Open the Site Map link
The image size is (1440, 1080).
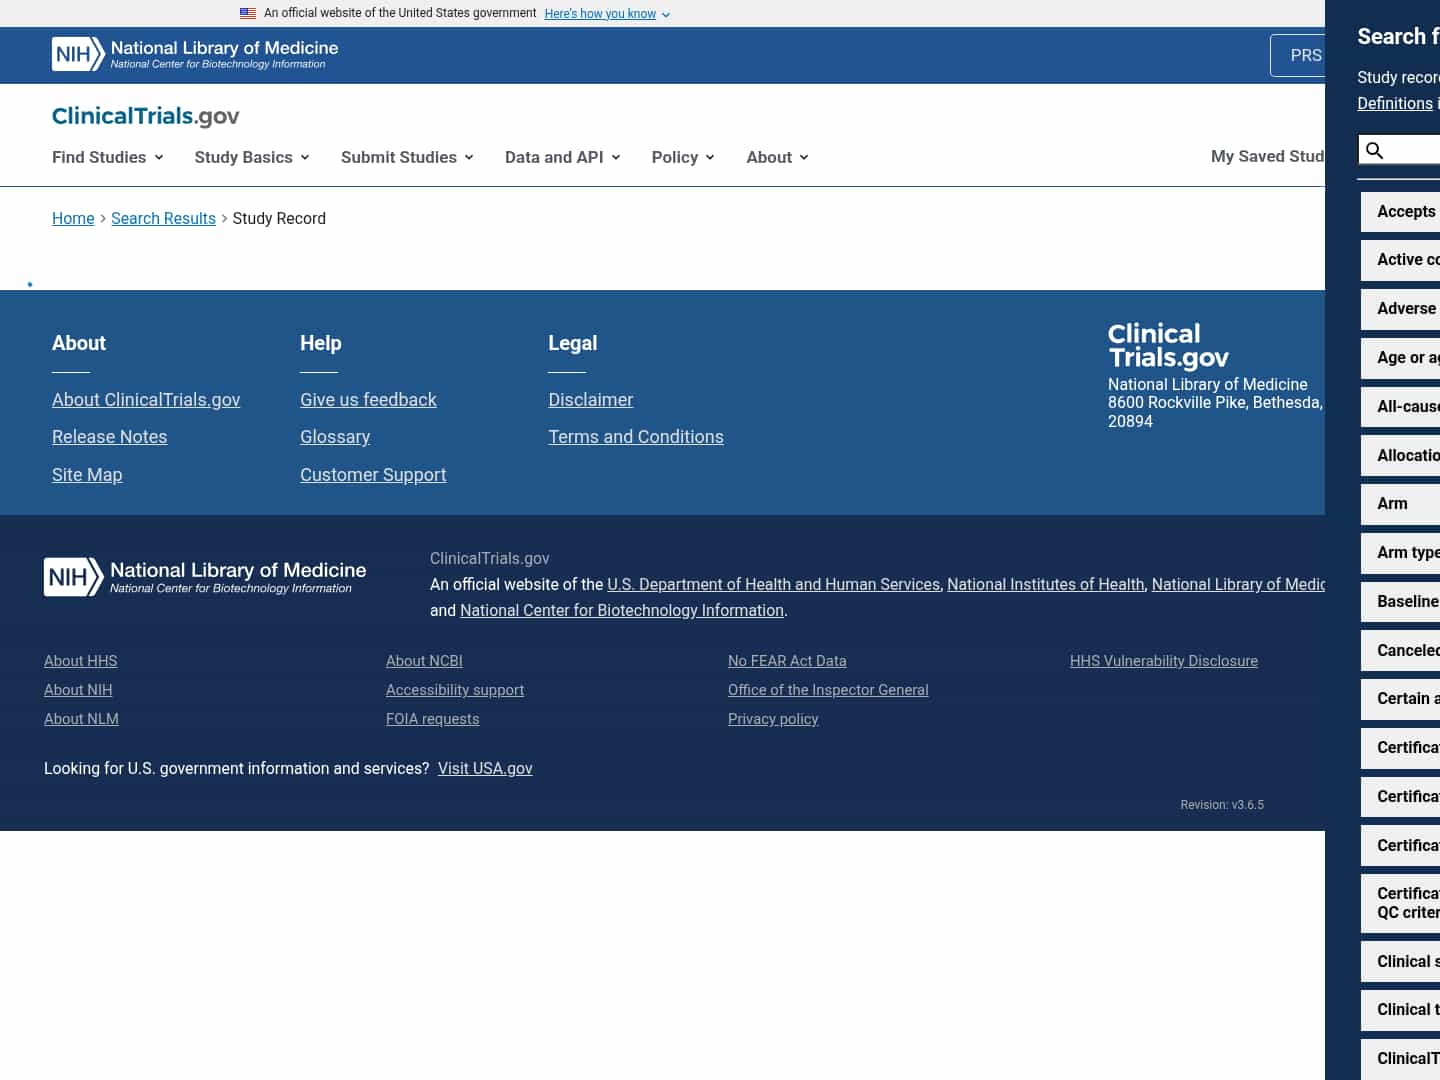87,475
